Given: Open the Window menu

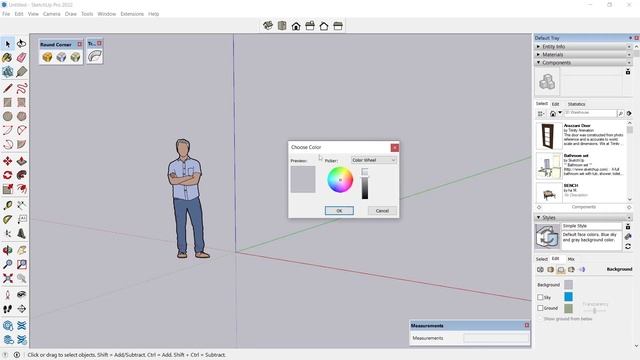Looking at the screenshot, I should coord(107,14).
